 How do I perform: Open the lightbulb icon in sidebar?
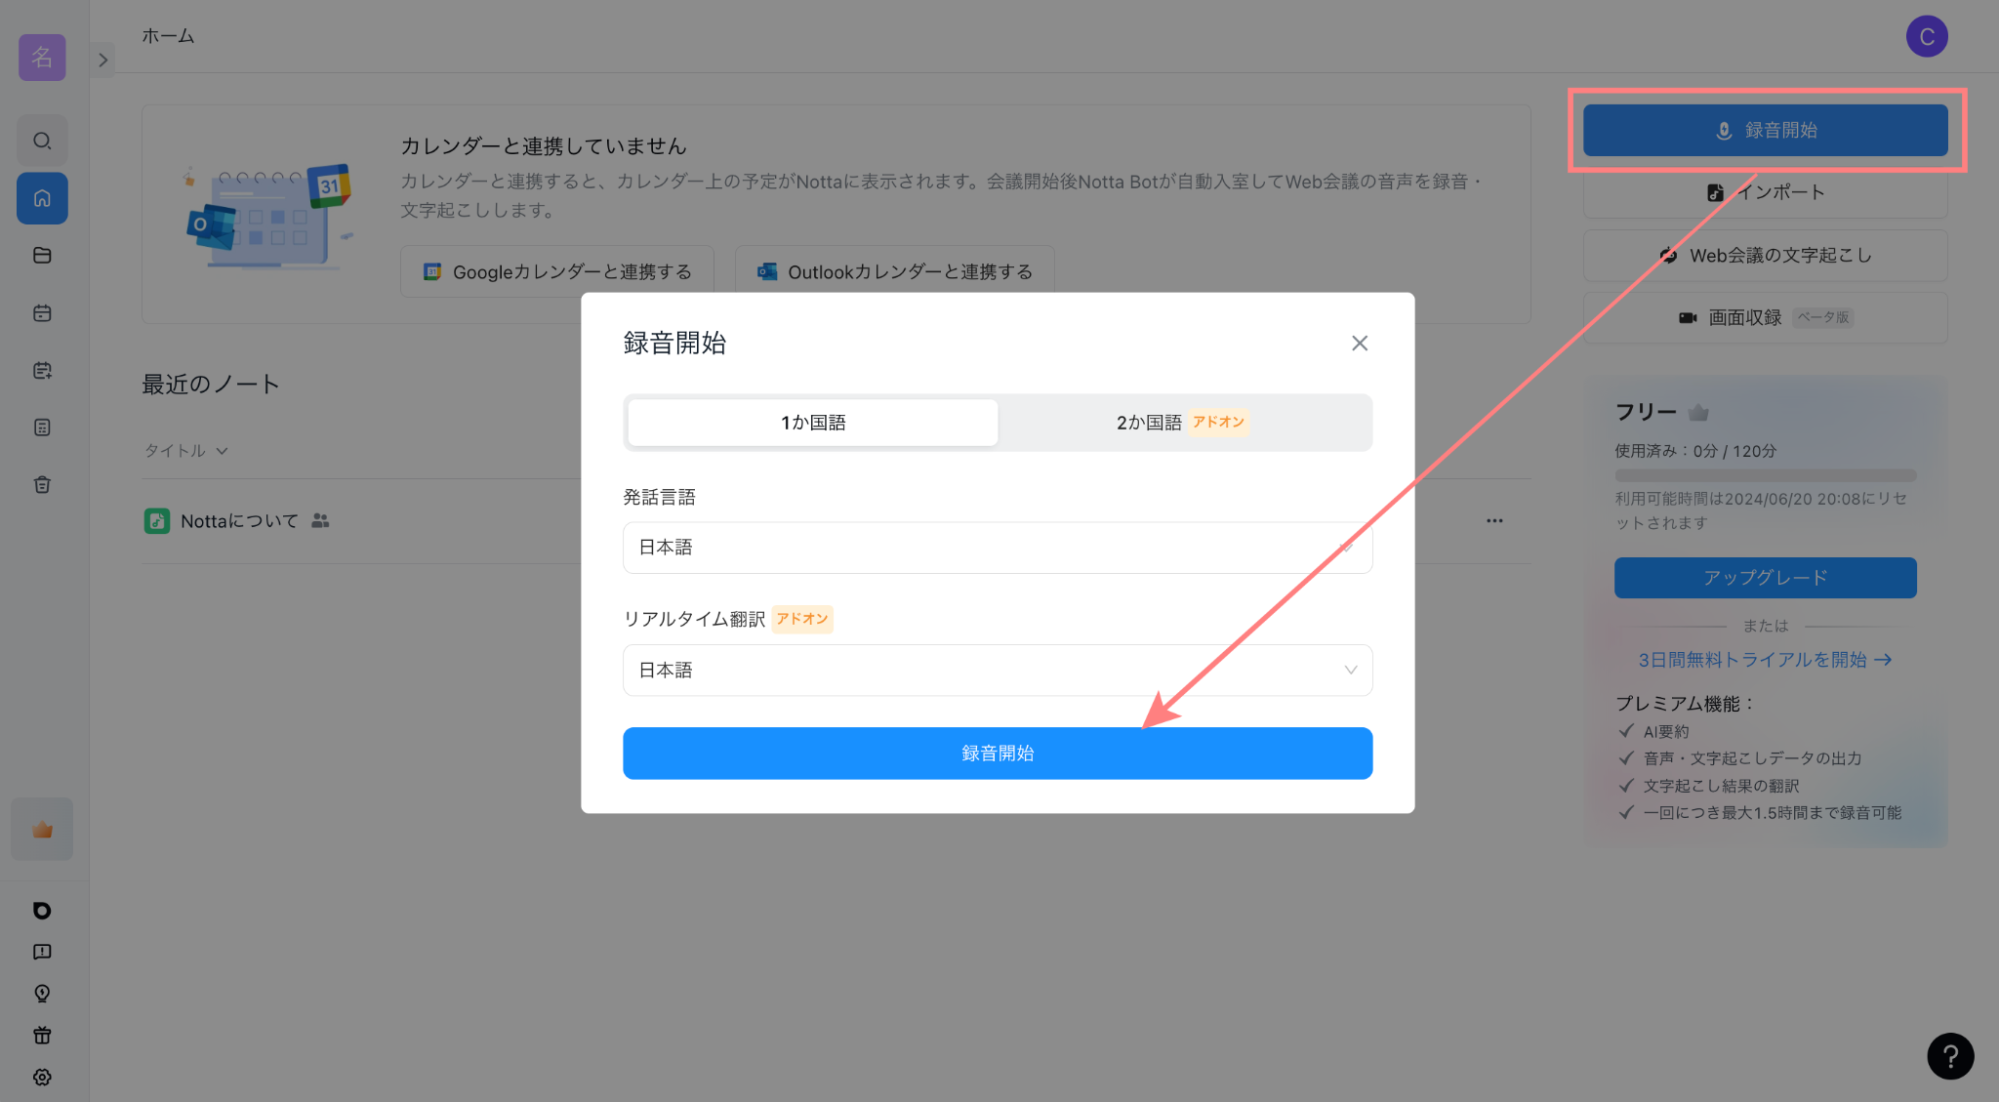42,993
